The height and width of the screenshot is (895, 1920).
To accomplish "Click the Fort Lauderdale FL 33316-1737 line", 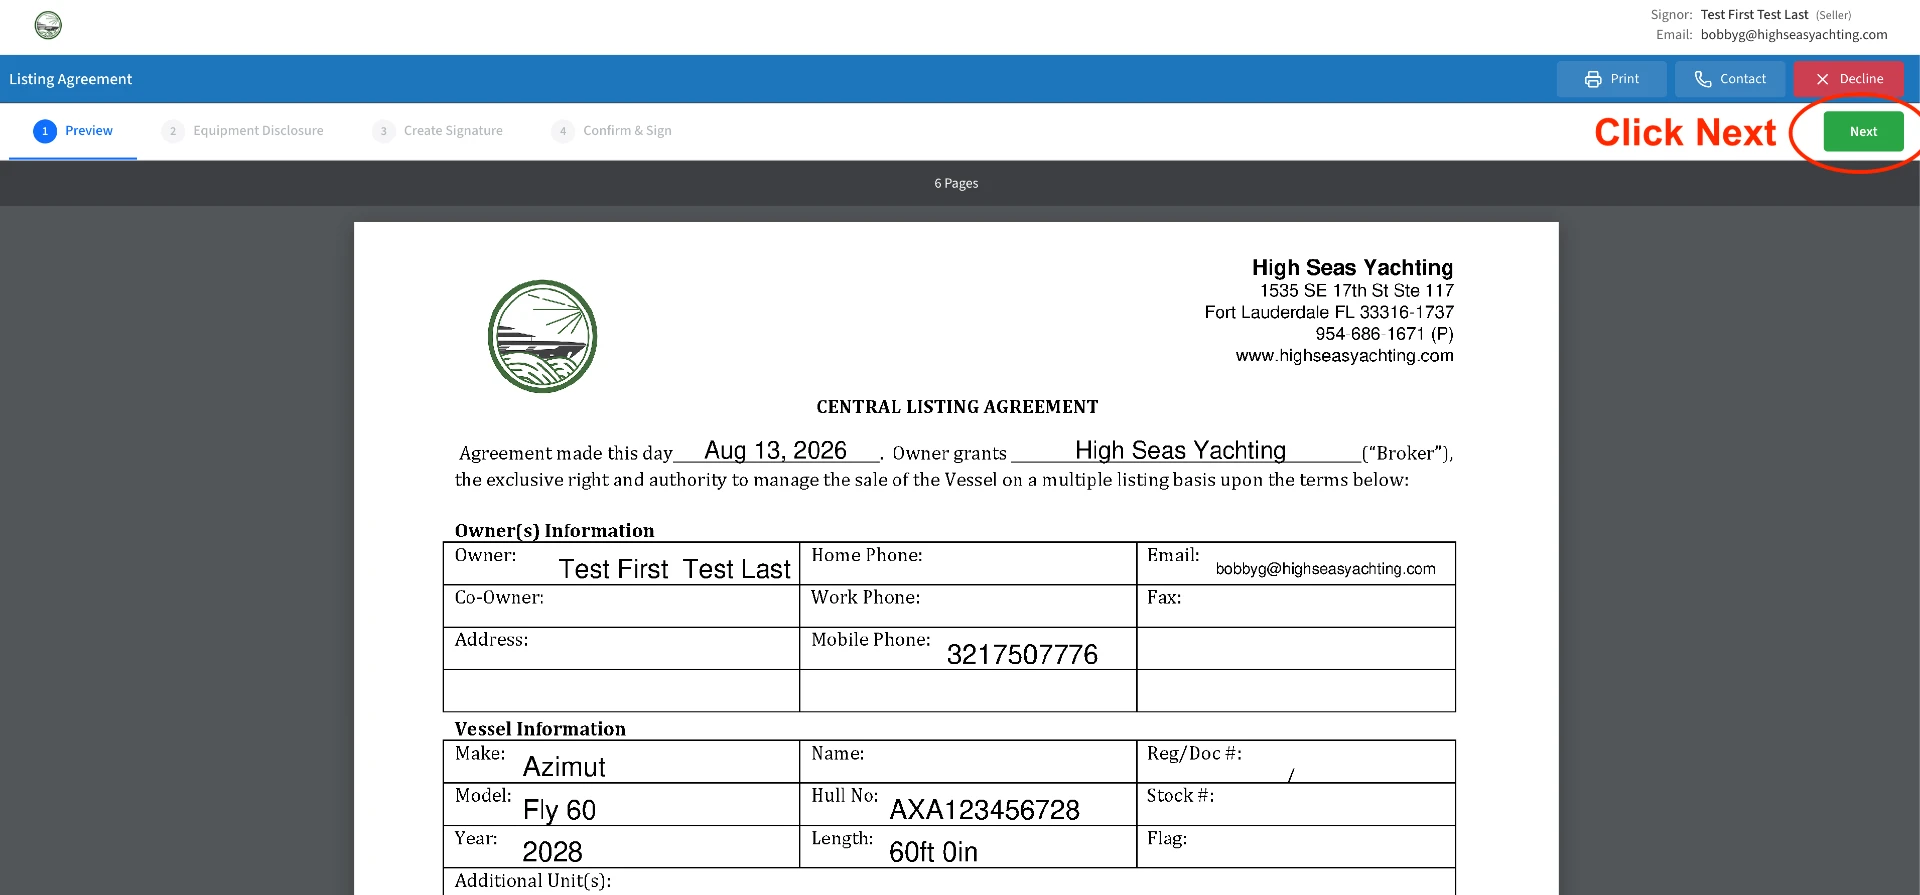I will coord(1329,313).
